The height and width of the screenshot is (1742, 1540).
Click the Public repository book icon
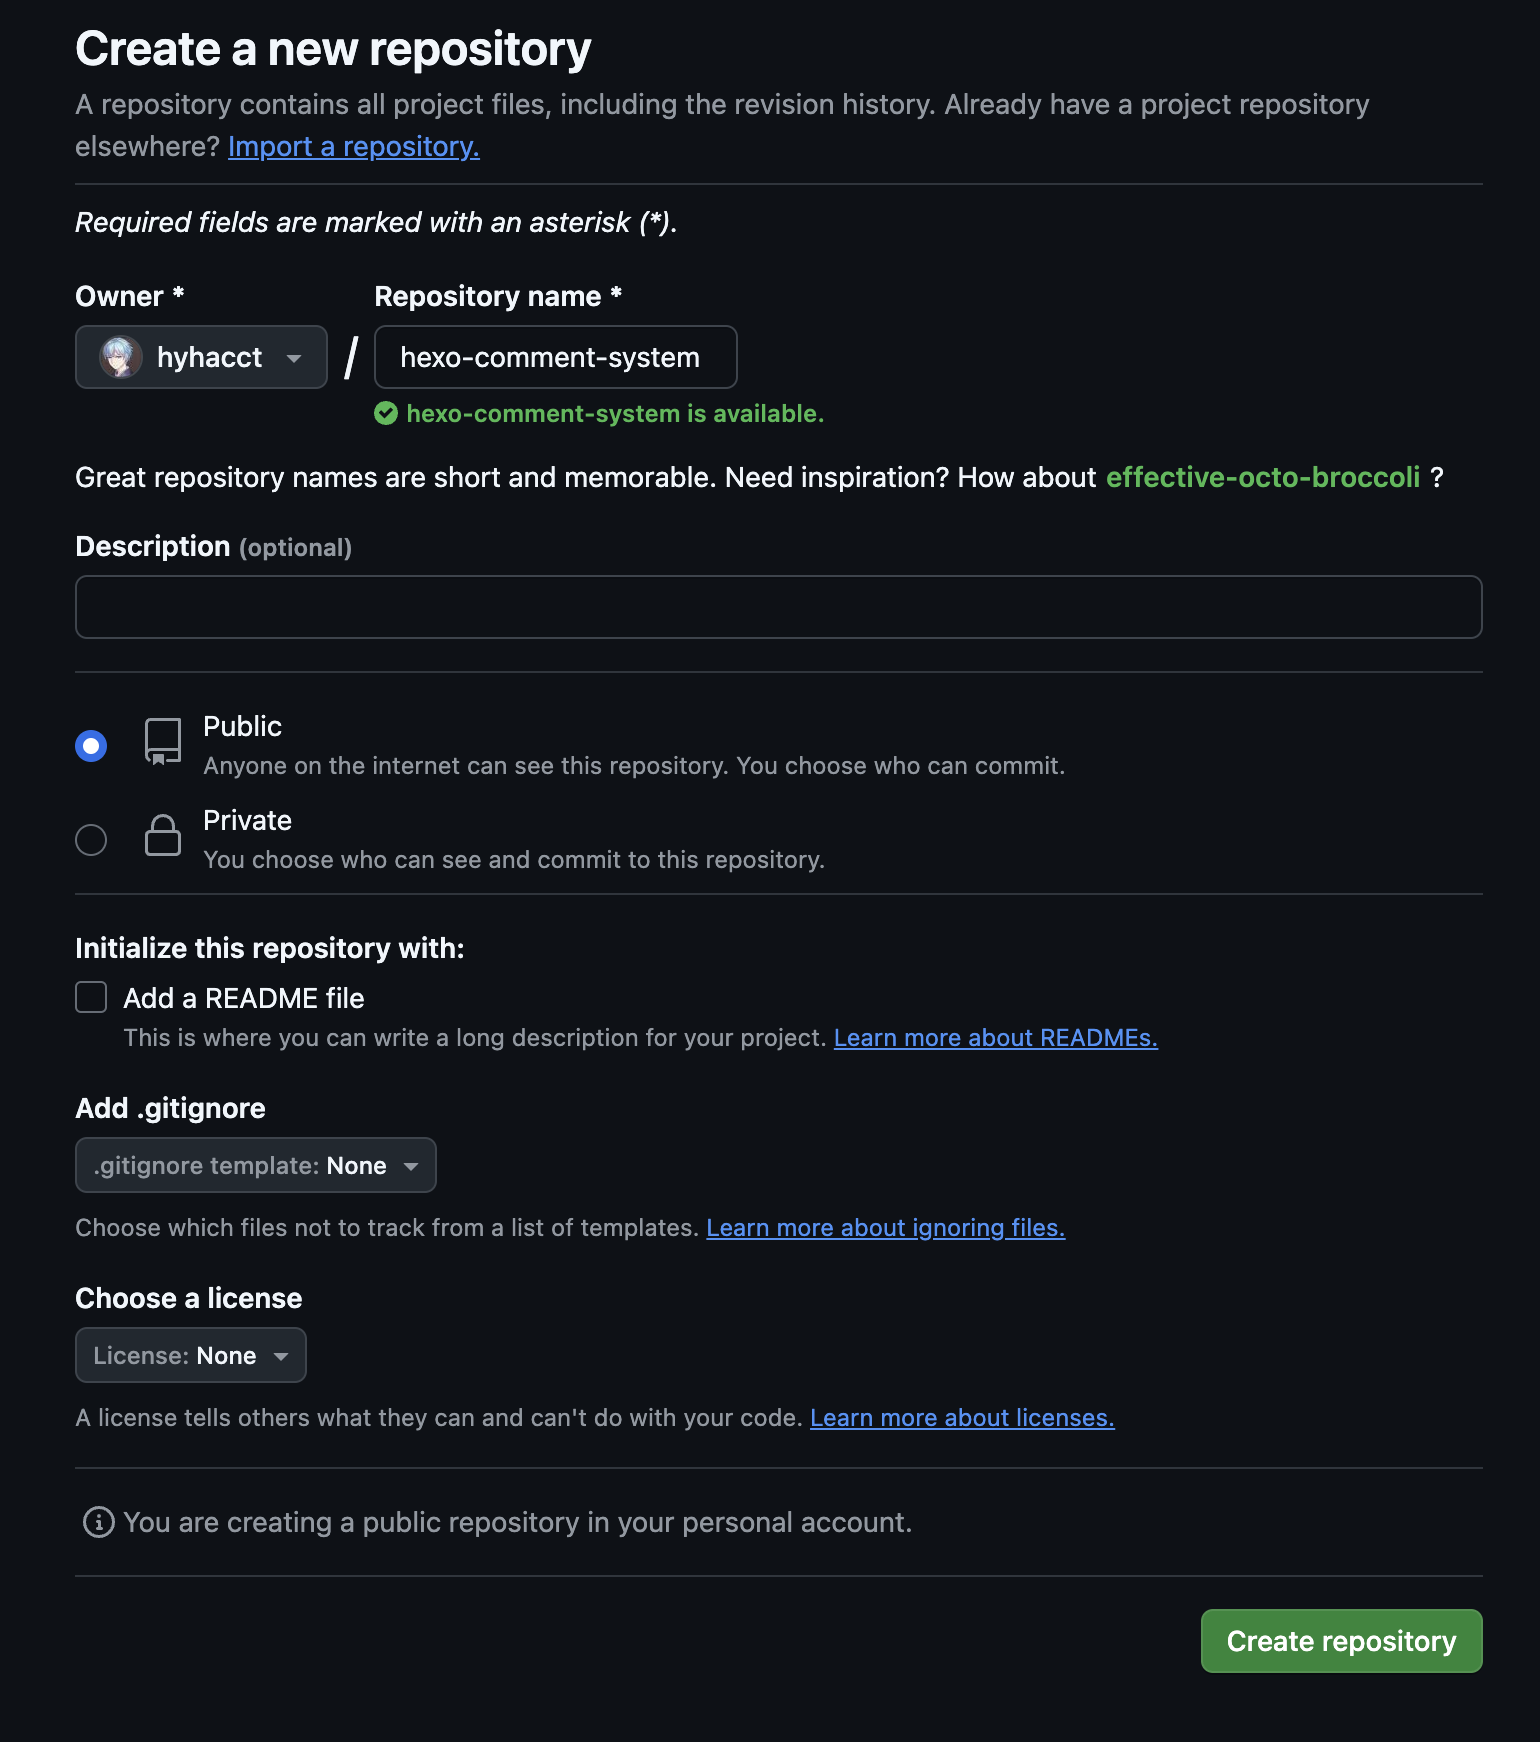(x=163, y=742)
